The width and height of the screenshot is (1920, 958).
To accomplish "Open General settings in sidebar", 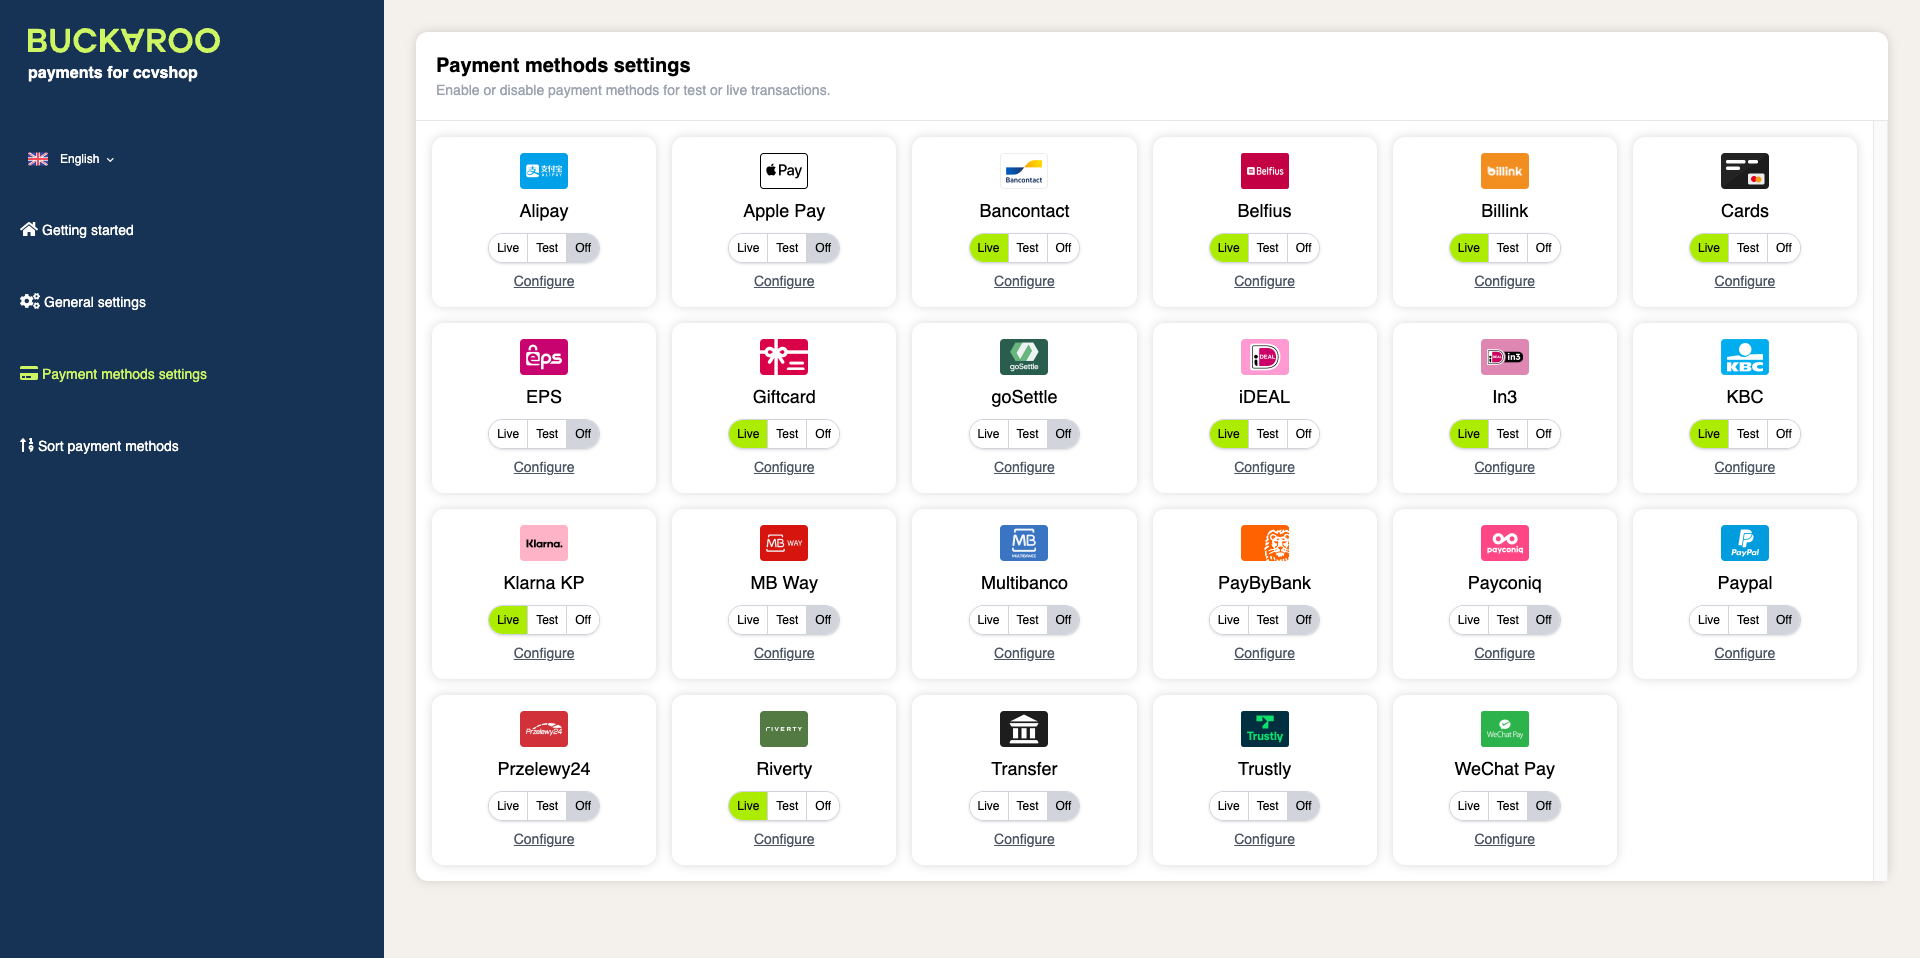I will coord(83,302).
